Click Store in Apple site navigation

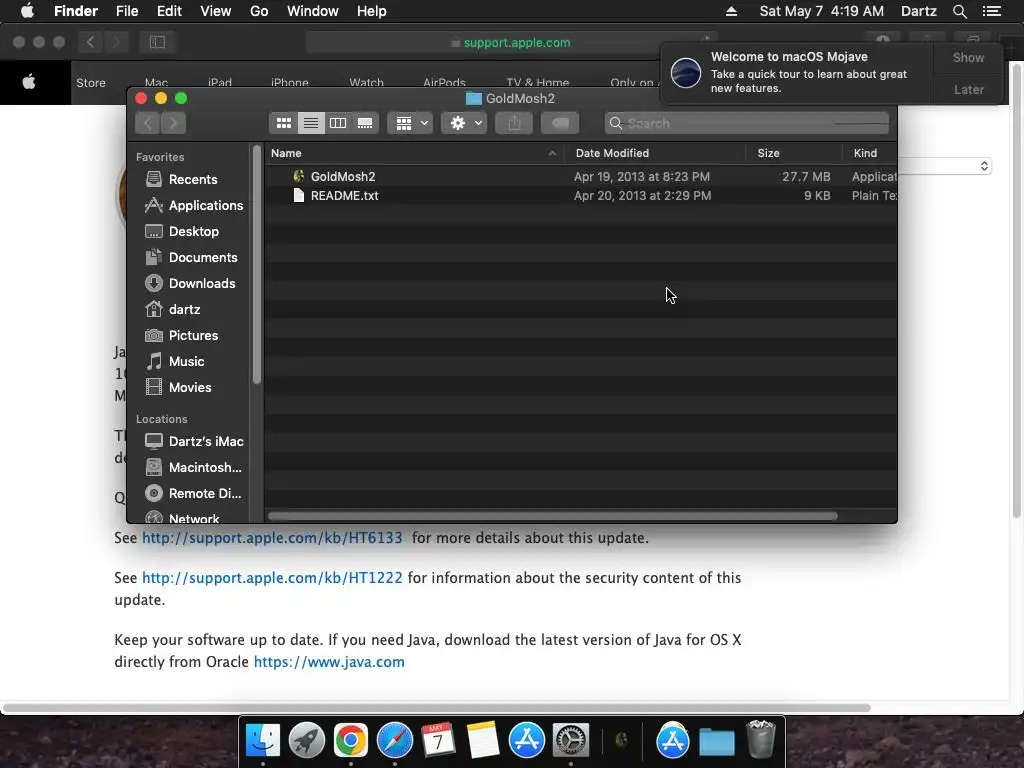tap(91, 83)
